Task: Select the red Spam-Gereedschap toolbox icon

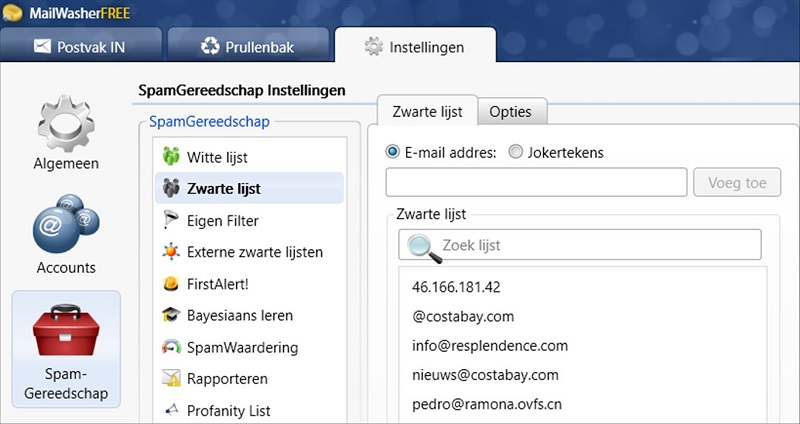Action: click(x=66, y=330)
